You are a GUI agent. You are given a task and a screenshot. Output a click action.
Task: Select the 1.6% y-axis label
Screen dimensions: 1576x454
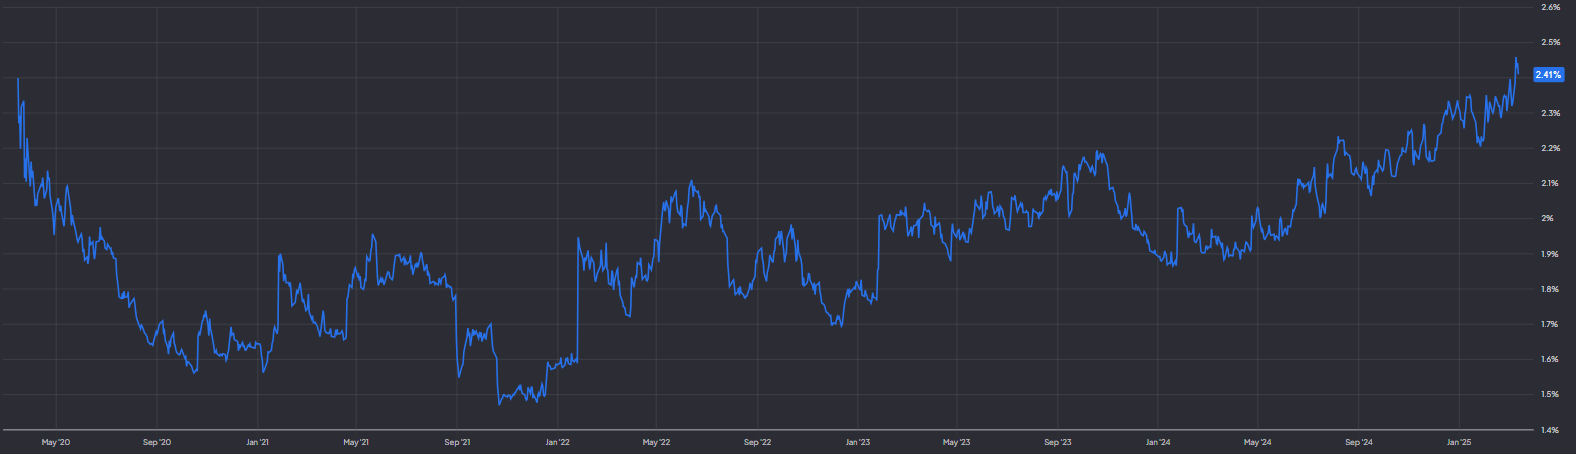[x=1550, y=359]
